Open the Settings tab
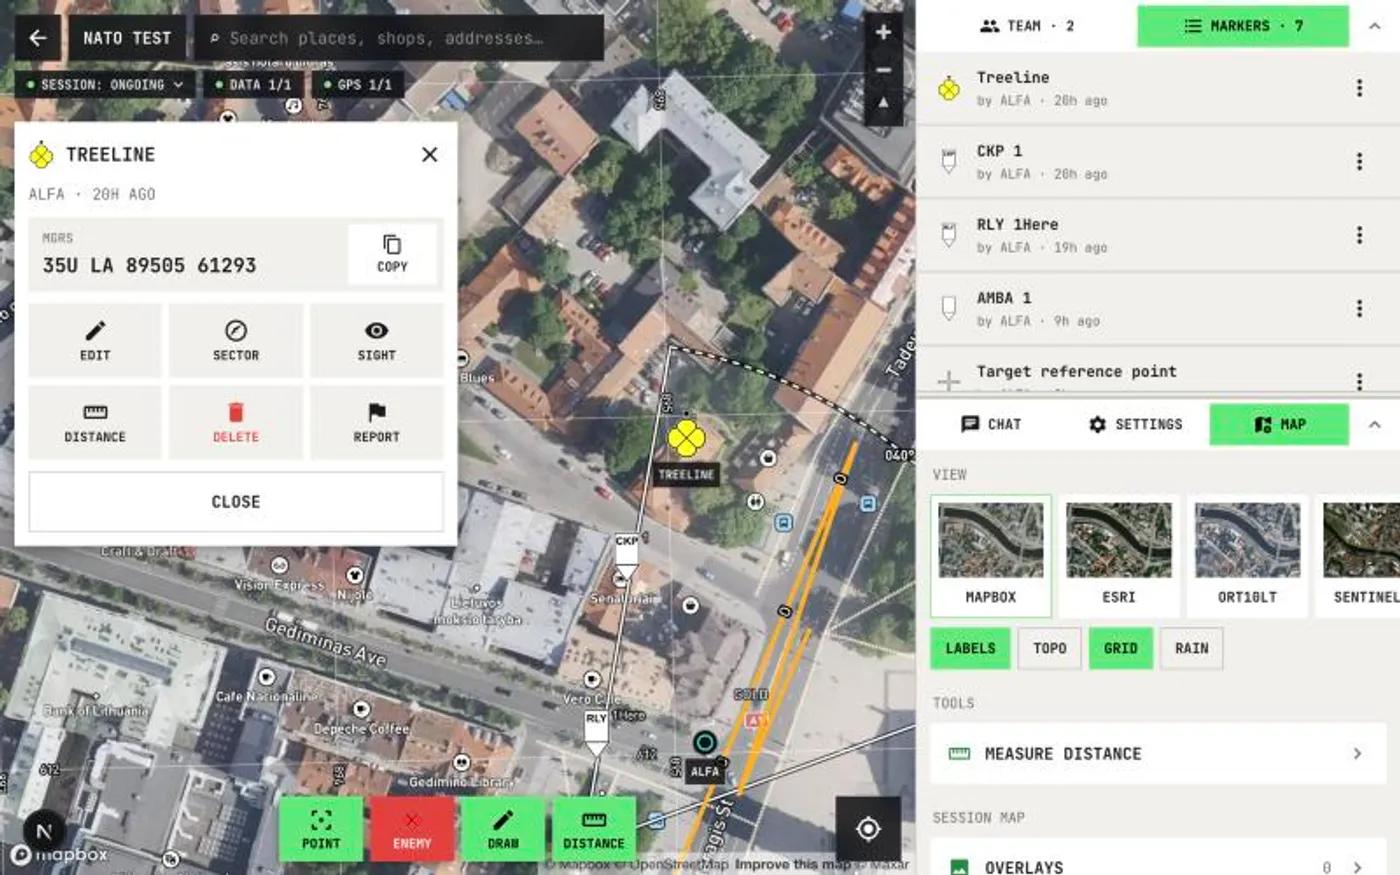 coord(1135,424)
